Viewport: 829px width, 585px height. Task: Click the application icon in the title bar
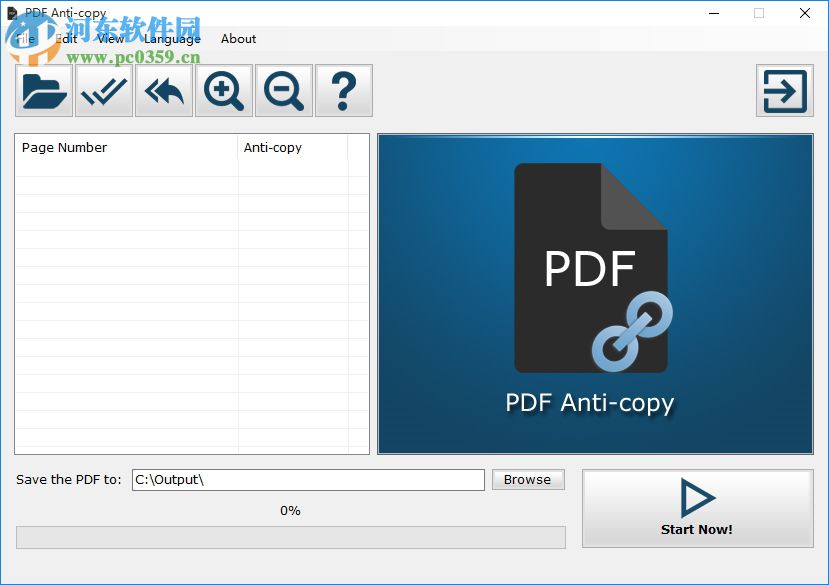pyautogui.click(x=13, y=13)
